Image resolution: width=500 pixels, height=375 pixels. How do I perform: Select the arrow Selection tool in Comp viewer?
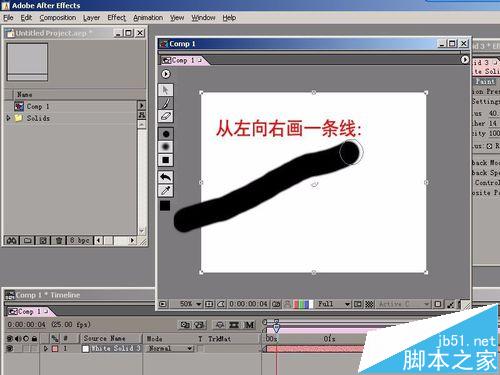[x=166, y=90]
